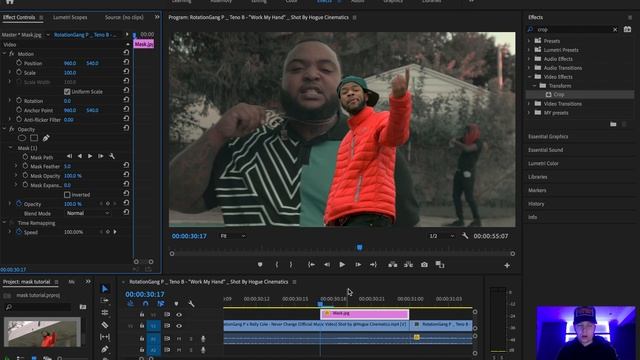Toggle the Scale animation stopwatch
The image size is (640, 360).
coord(19,72)
